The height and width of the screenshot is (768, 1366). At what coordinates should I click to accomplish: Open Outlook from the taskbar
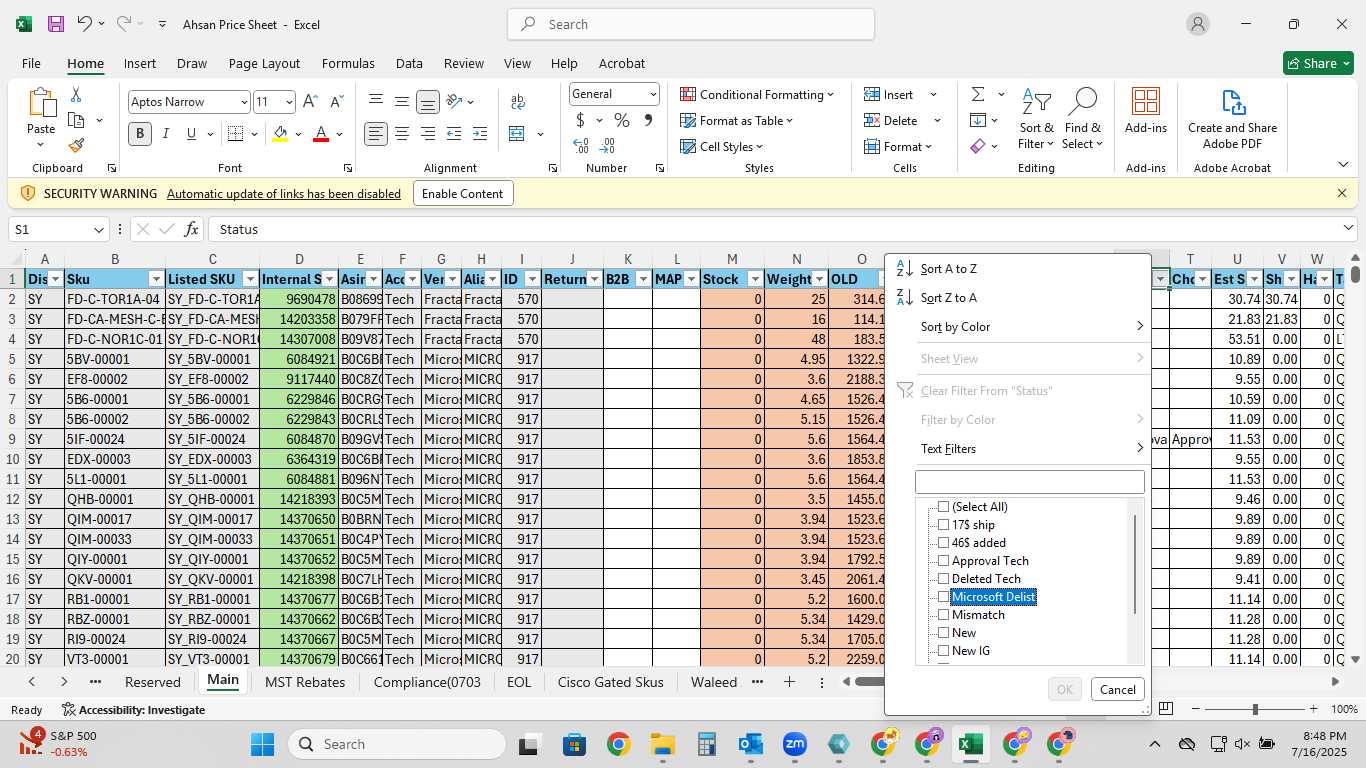pos(750,744)
